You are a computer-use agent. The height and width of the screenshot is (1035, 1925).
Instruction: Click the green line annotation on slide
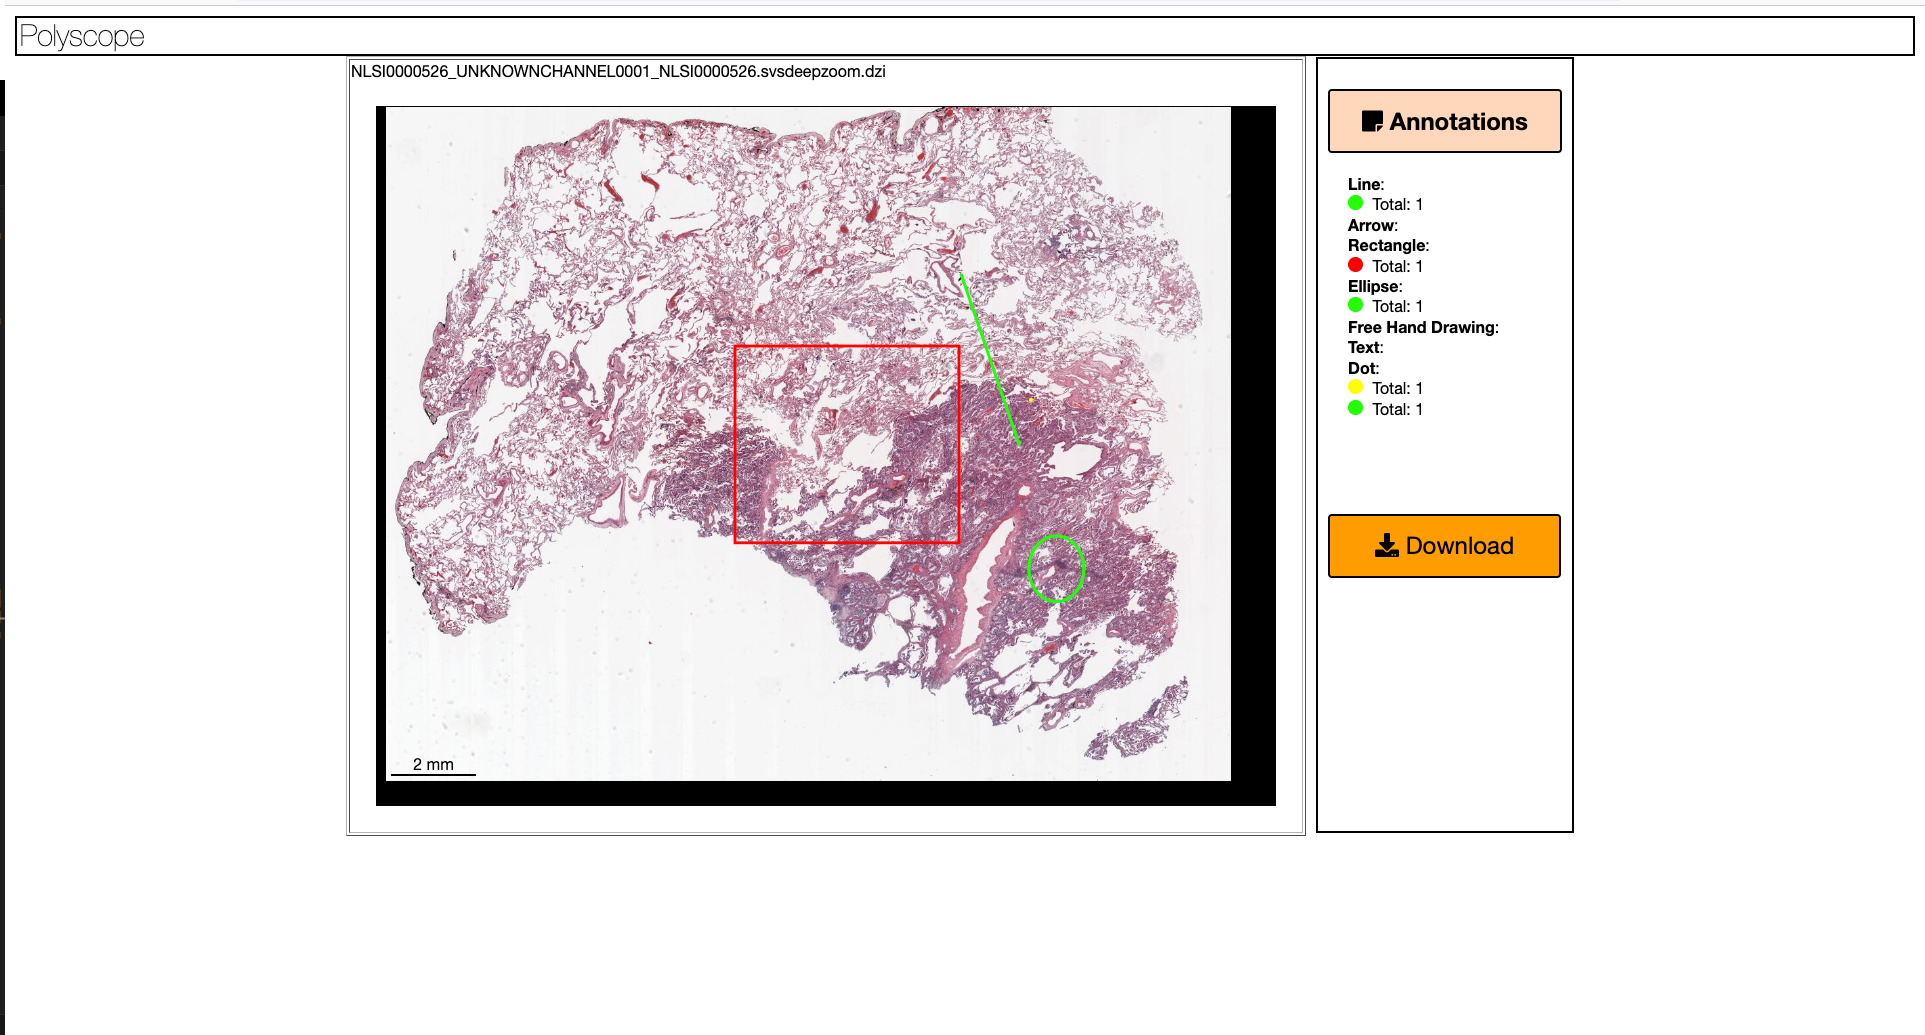990,360
